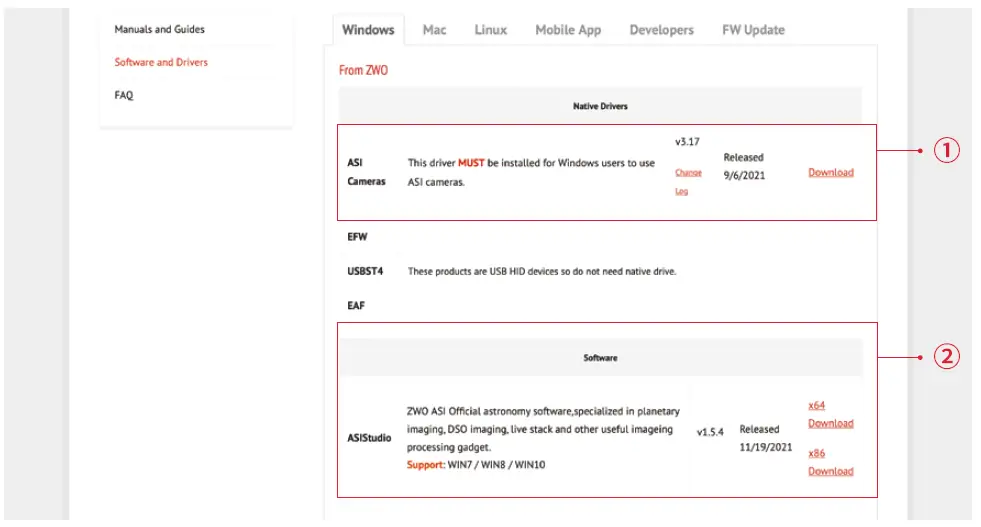Click the Support WIN7 / WIN8 / WIN10 line

click(476, 464)
